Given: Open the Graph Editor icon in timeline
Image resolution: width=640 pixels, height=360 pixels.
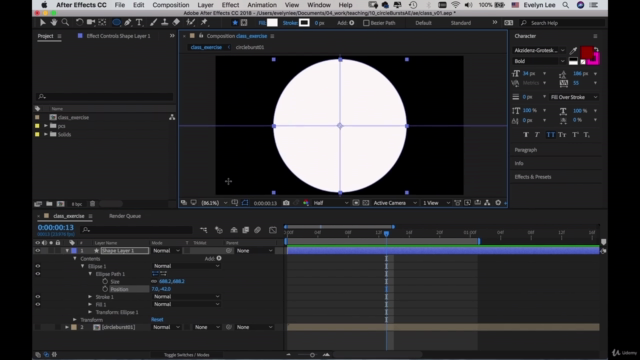Looking at the screenshot, I should (x=273, y=230).
